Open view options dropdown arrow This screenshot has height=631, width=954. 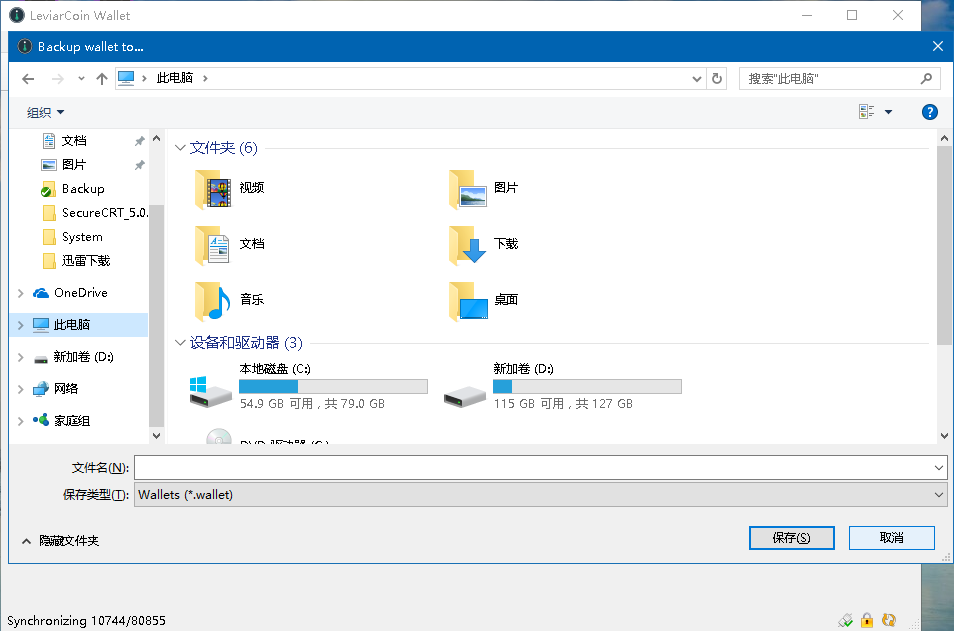point(888,112)
